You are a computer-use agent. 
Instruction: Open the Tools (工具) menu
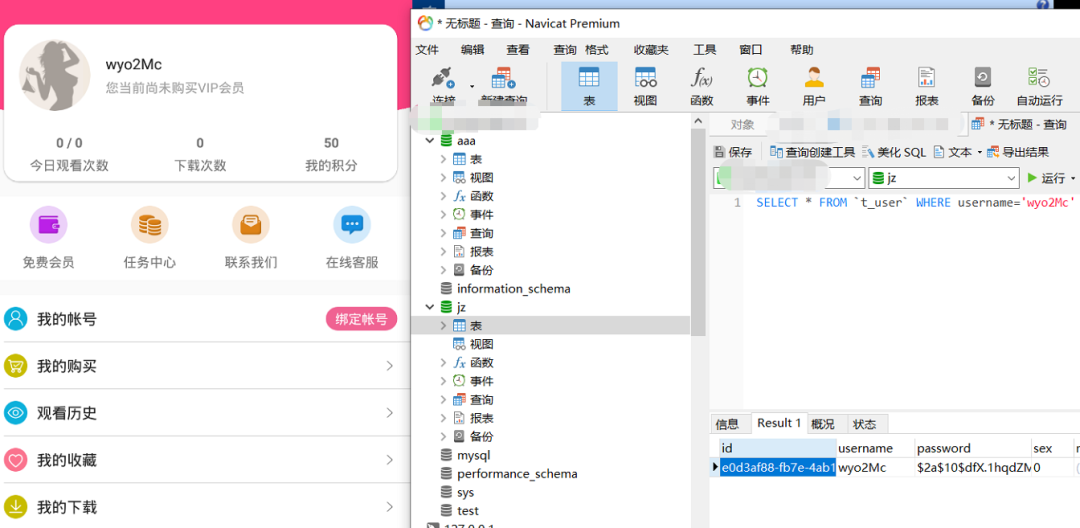tap(704, 50)
